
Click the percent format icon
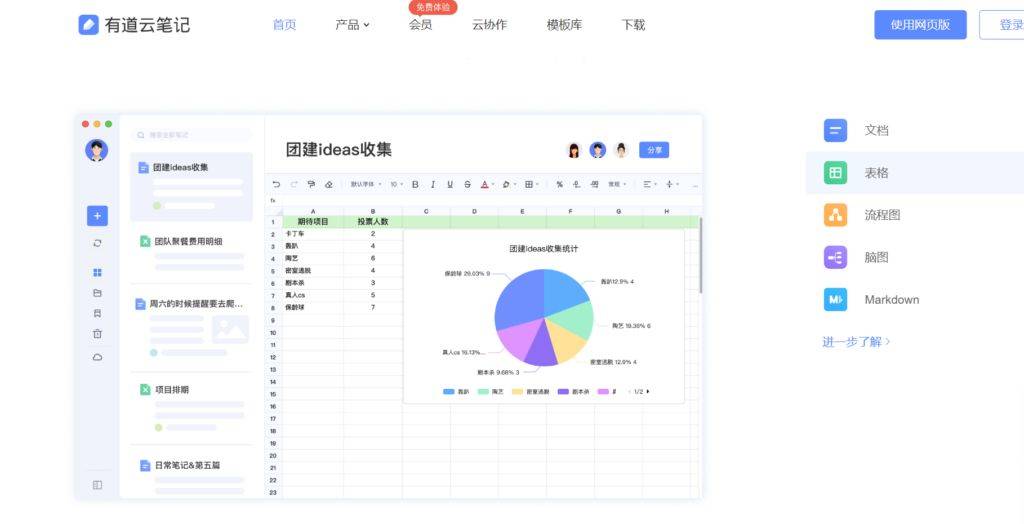[560, 185]
